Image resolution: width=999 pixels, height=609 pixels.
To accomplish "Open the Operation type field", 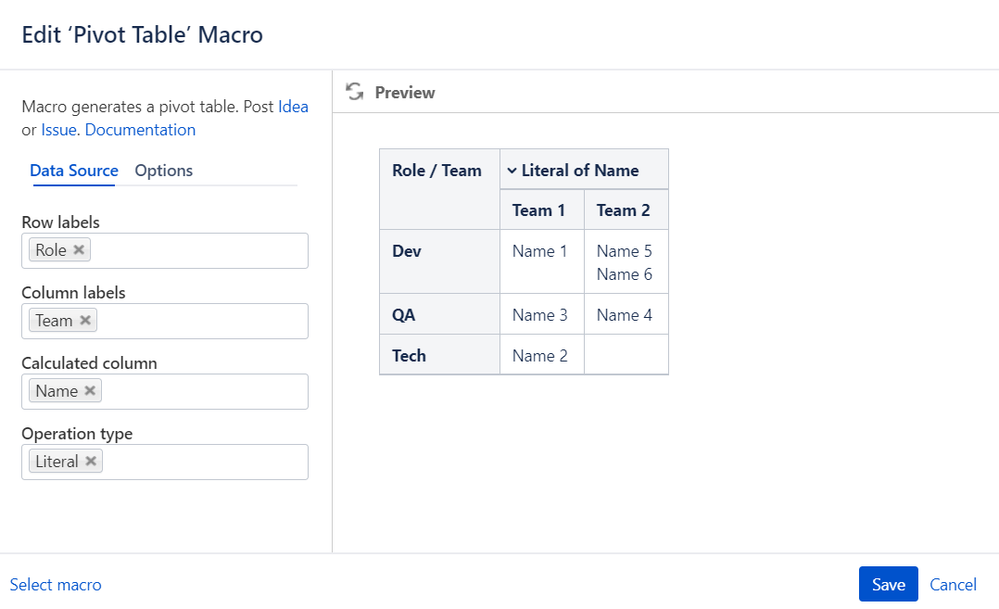I will (x=200, y=462).
